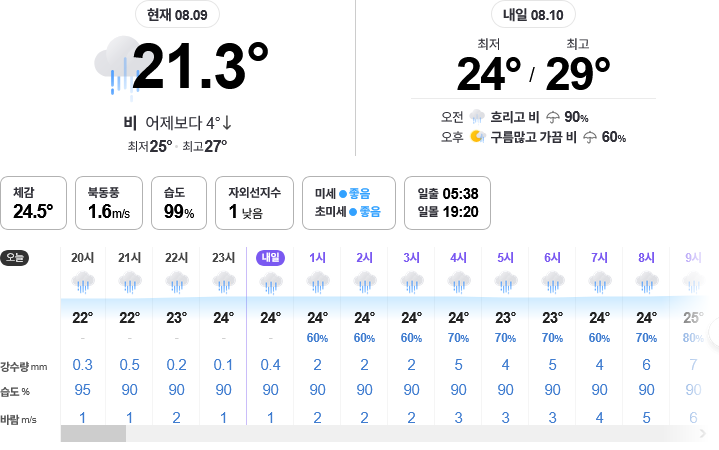Image resolution: width=719 pixels, height=450 pixels.
Task: Open the 일출 05:38 일몰 19:20 card
Action: point(447,203)
